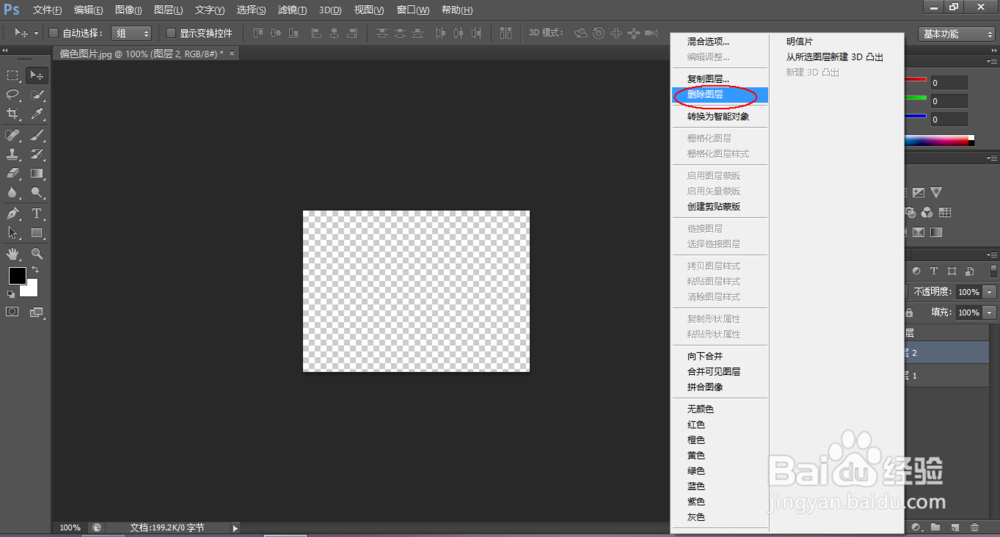Click the 100% zoom field in status bar
This screenshot has height=537, width=1000.
[x=70, y=528]
